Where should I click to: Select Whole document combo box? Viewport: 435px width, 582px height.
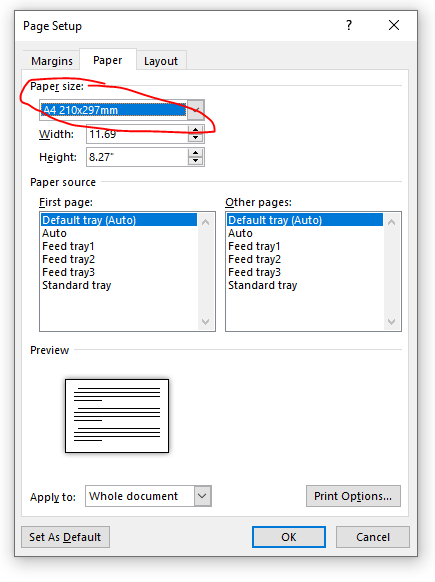tap(148, 496)
